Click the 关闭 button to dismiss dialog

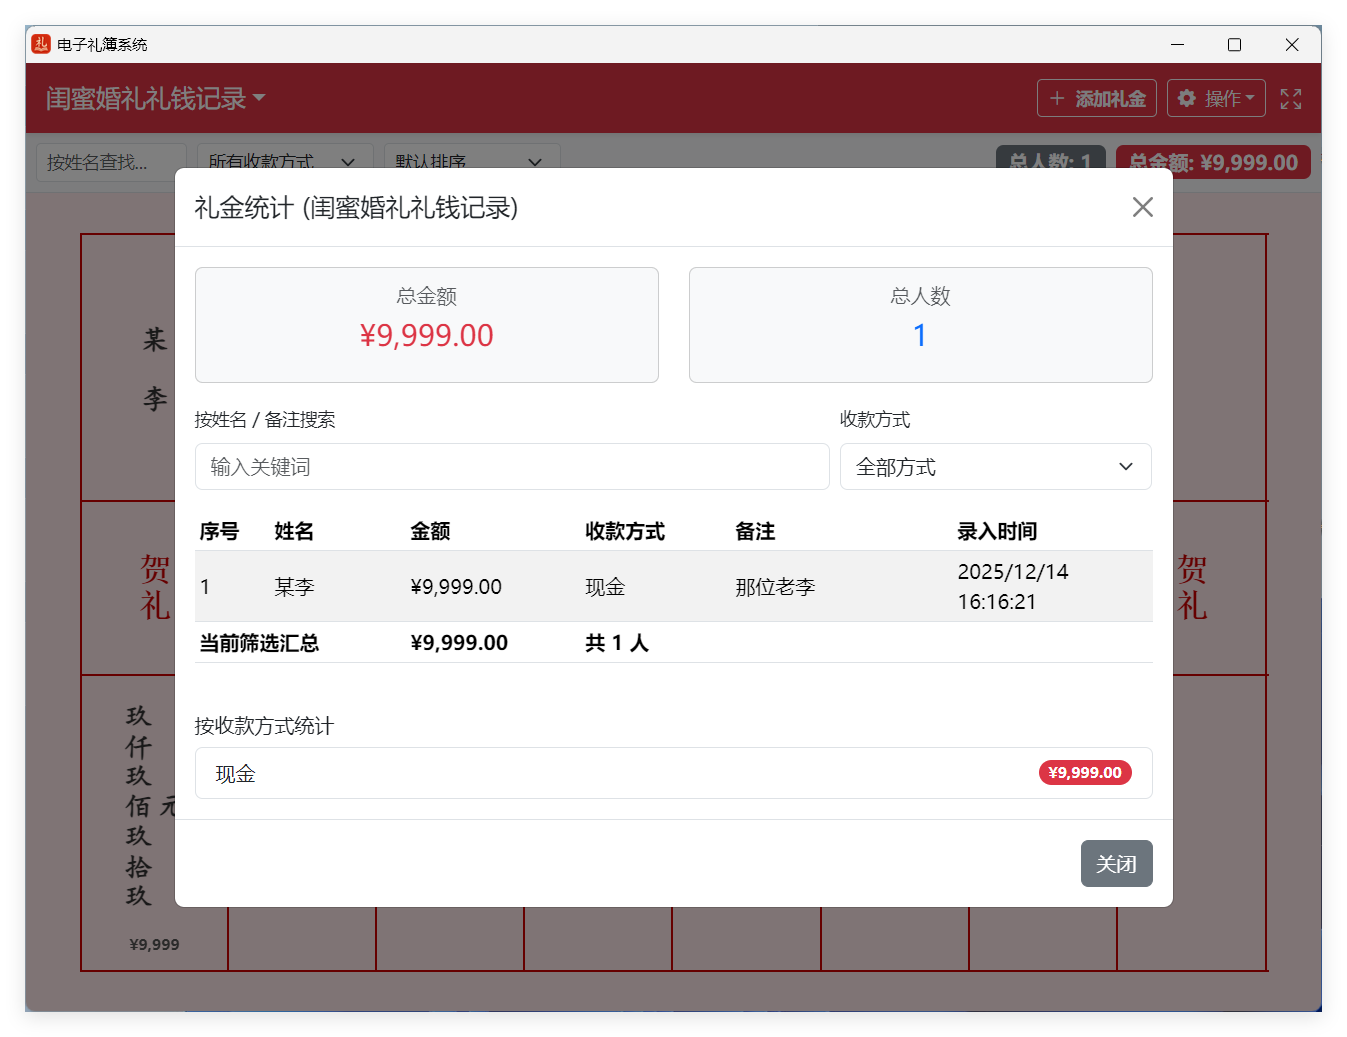pyautogui.click(x=1116, y=863)
